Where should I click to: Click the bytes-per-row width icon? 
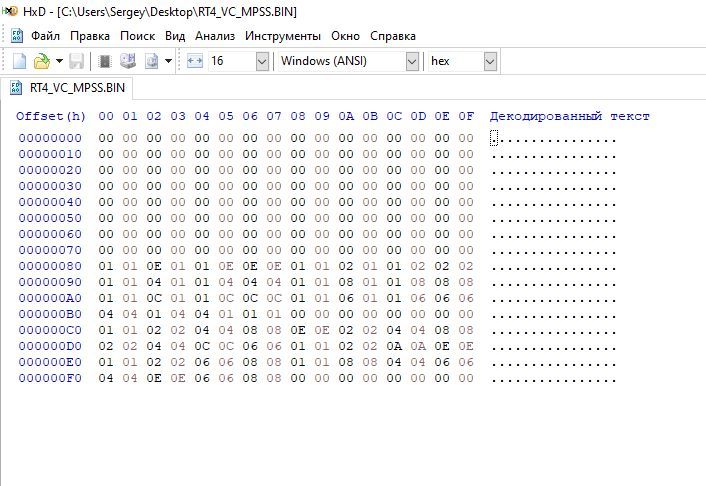pos(194,61)
